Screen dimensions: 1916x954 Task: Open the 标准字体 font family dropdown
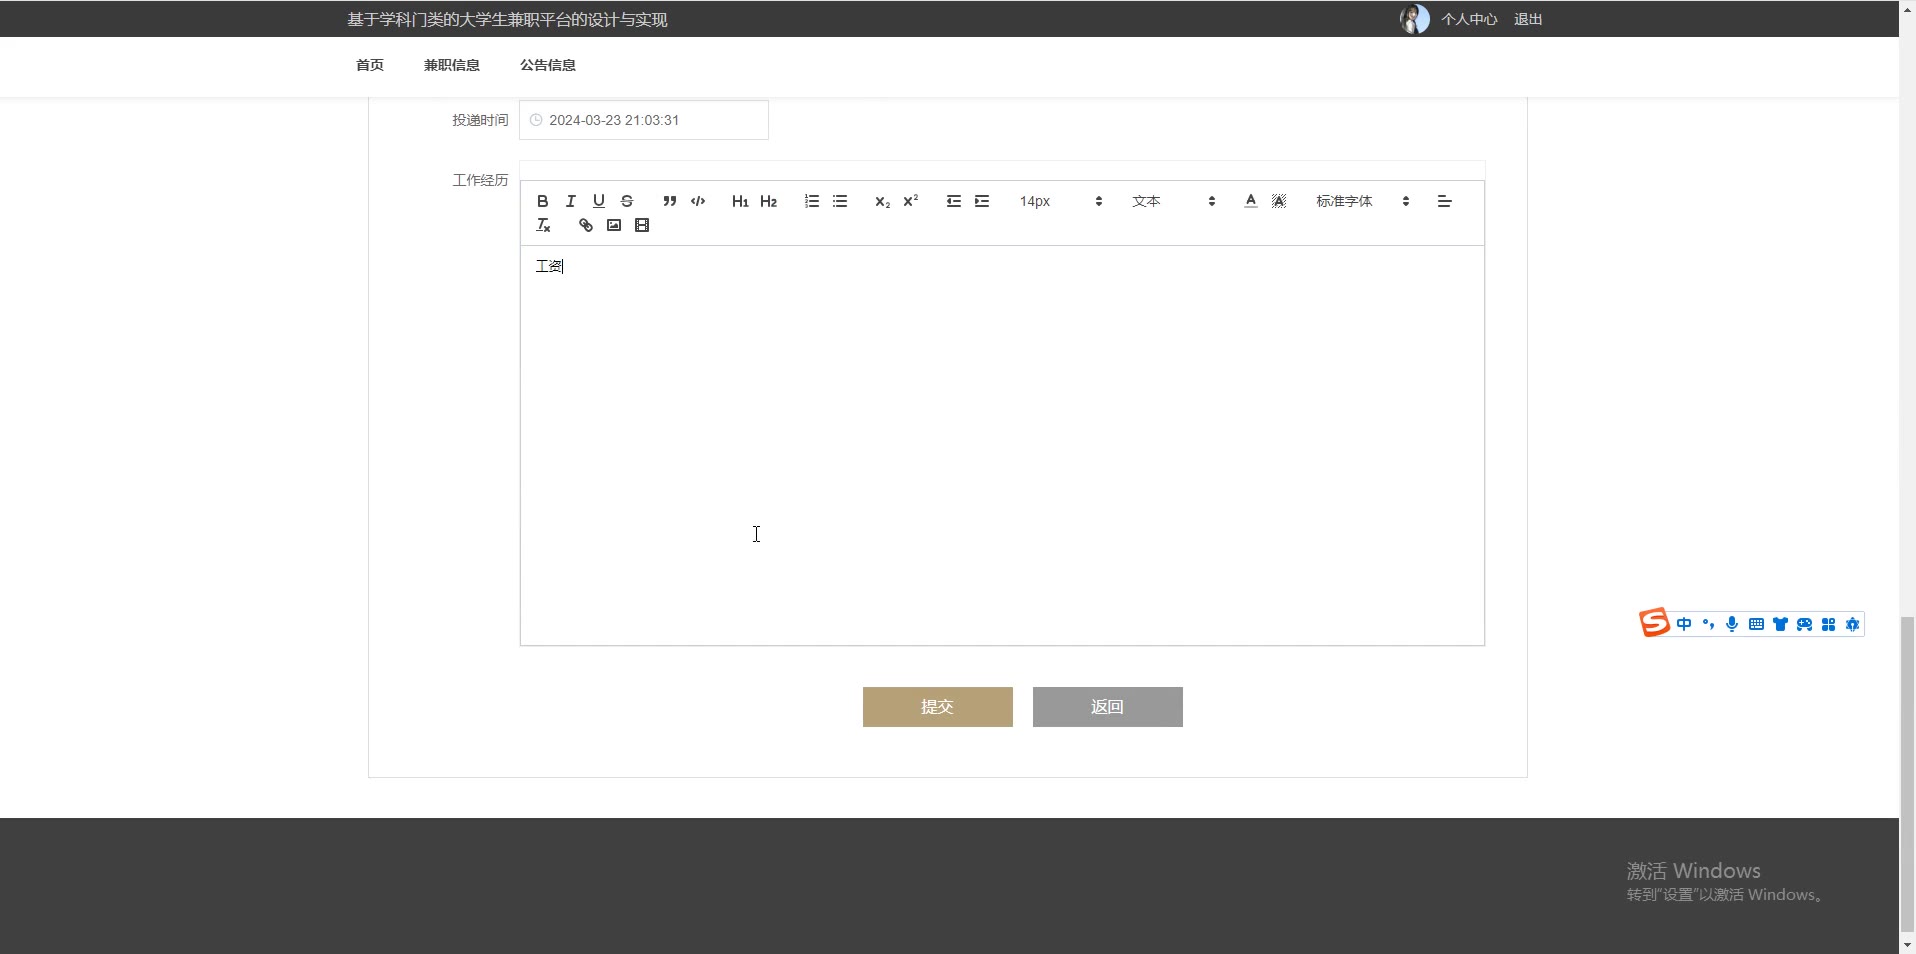pos(1363,201)
